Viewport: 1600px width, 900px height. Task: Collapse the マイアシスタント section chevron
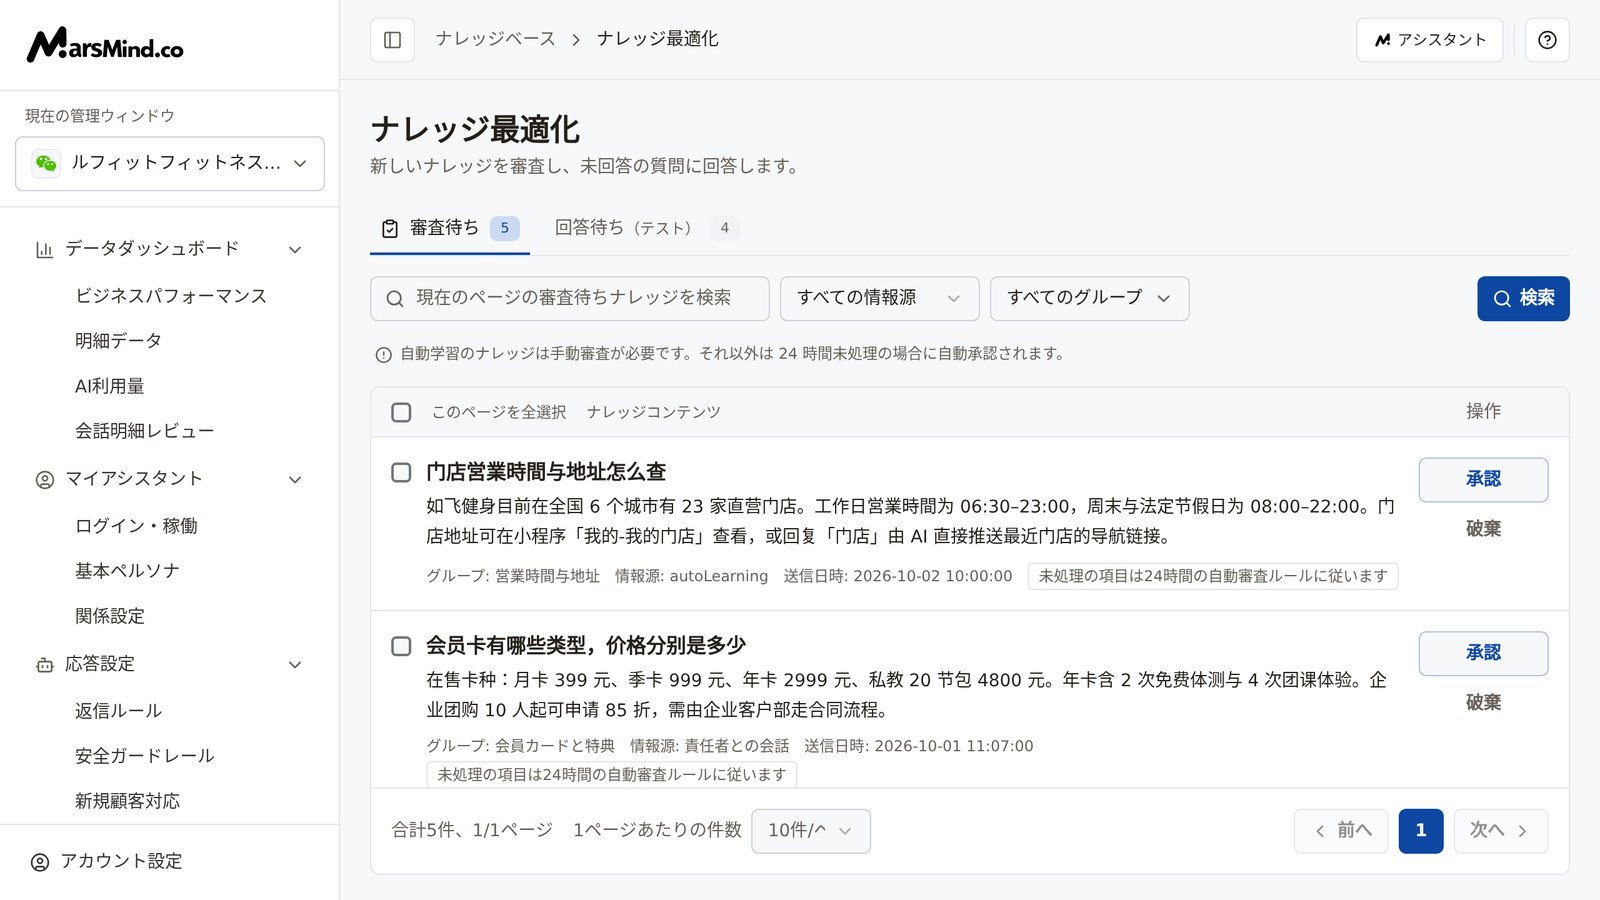click(x=295, y=479)
